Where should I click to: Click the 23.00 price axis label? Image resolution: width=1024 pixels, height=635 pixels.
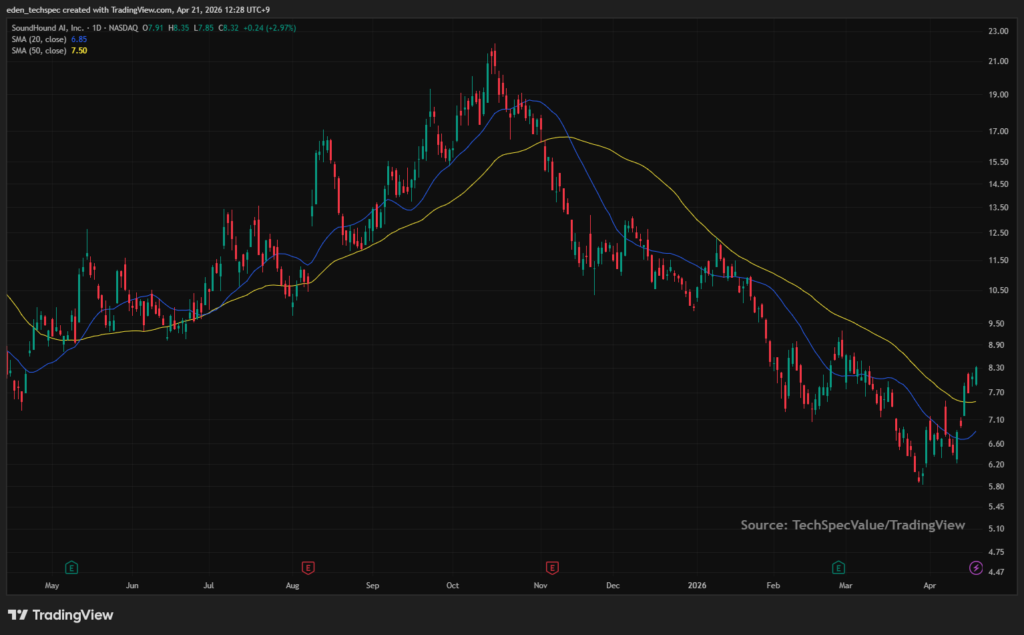pyautogui.click(x=999, y=31)
